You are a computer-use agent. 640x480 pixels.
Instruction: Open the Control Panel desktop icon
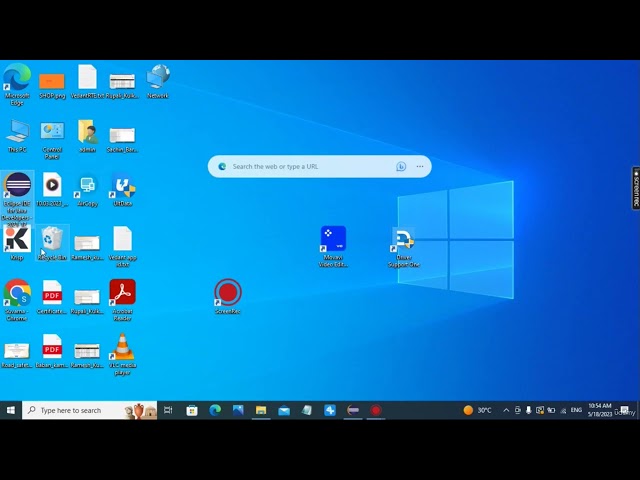[x=52, y=132]
